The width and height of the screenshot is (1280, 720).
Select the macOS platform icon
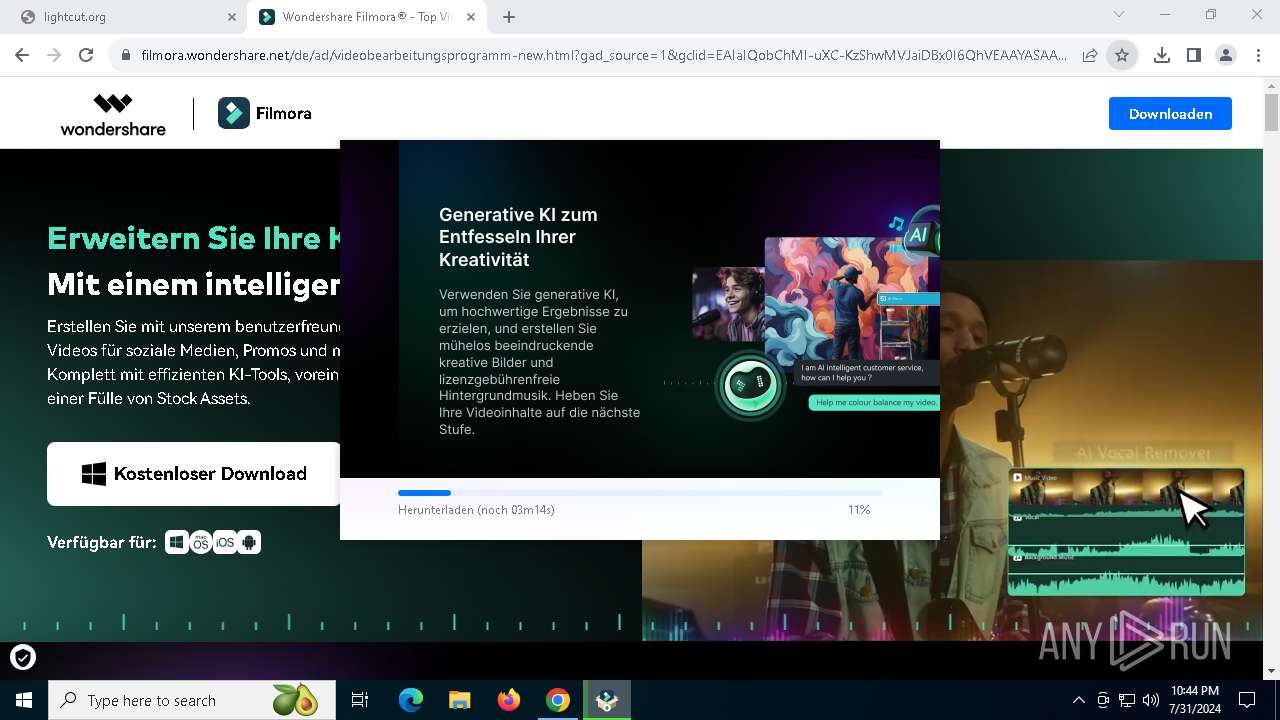(x=201, y=542)
